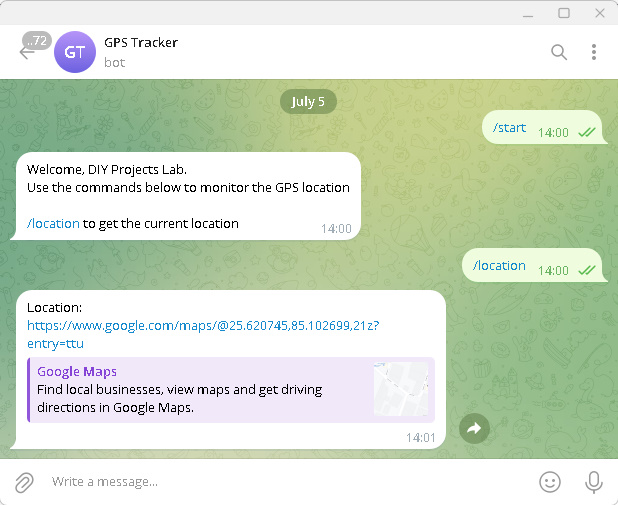Forward the location message with the share arrow
618x505 pixels.
click(474, 428)
